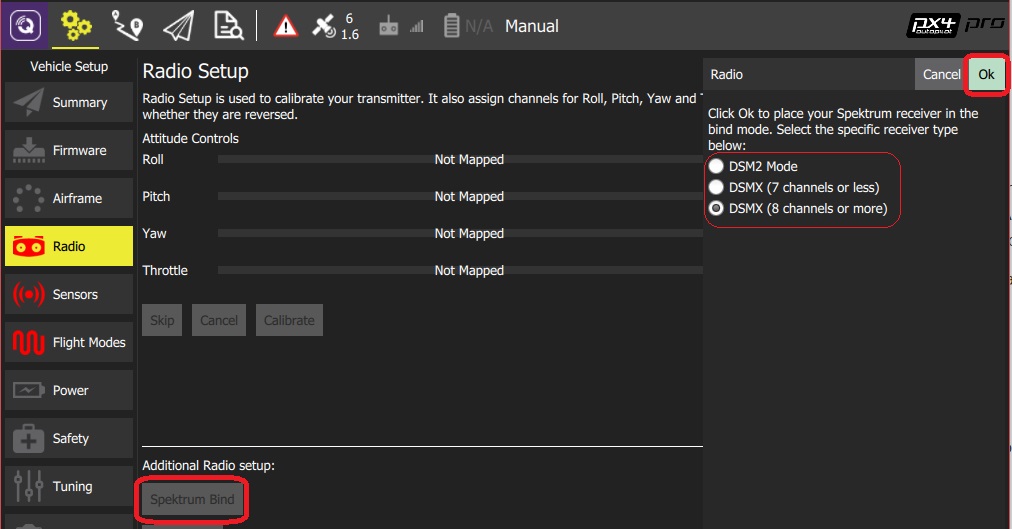This screenshot has height=529, width=1012.
Task: Open the Manual flight mode selector
Action: (531, 27)
